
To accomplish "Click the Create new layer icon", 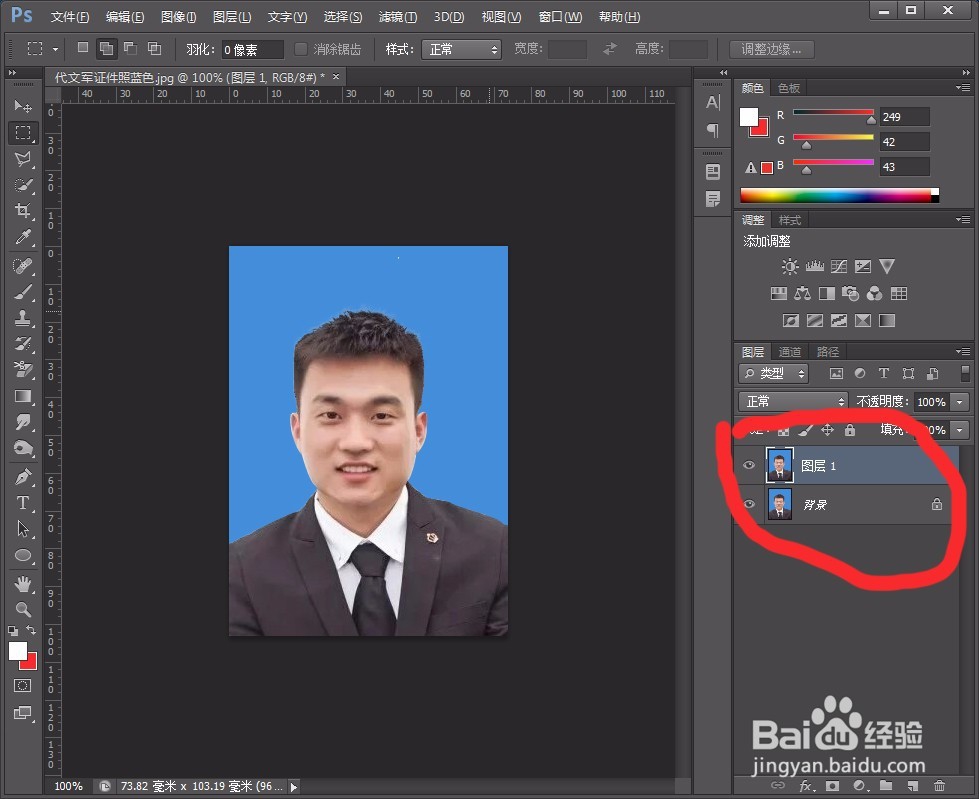I will click(915, 787).
